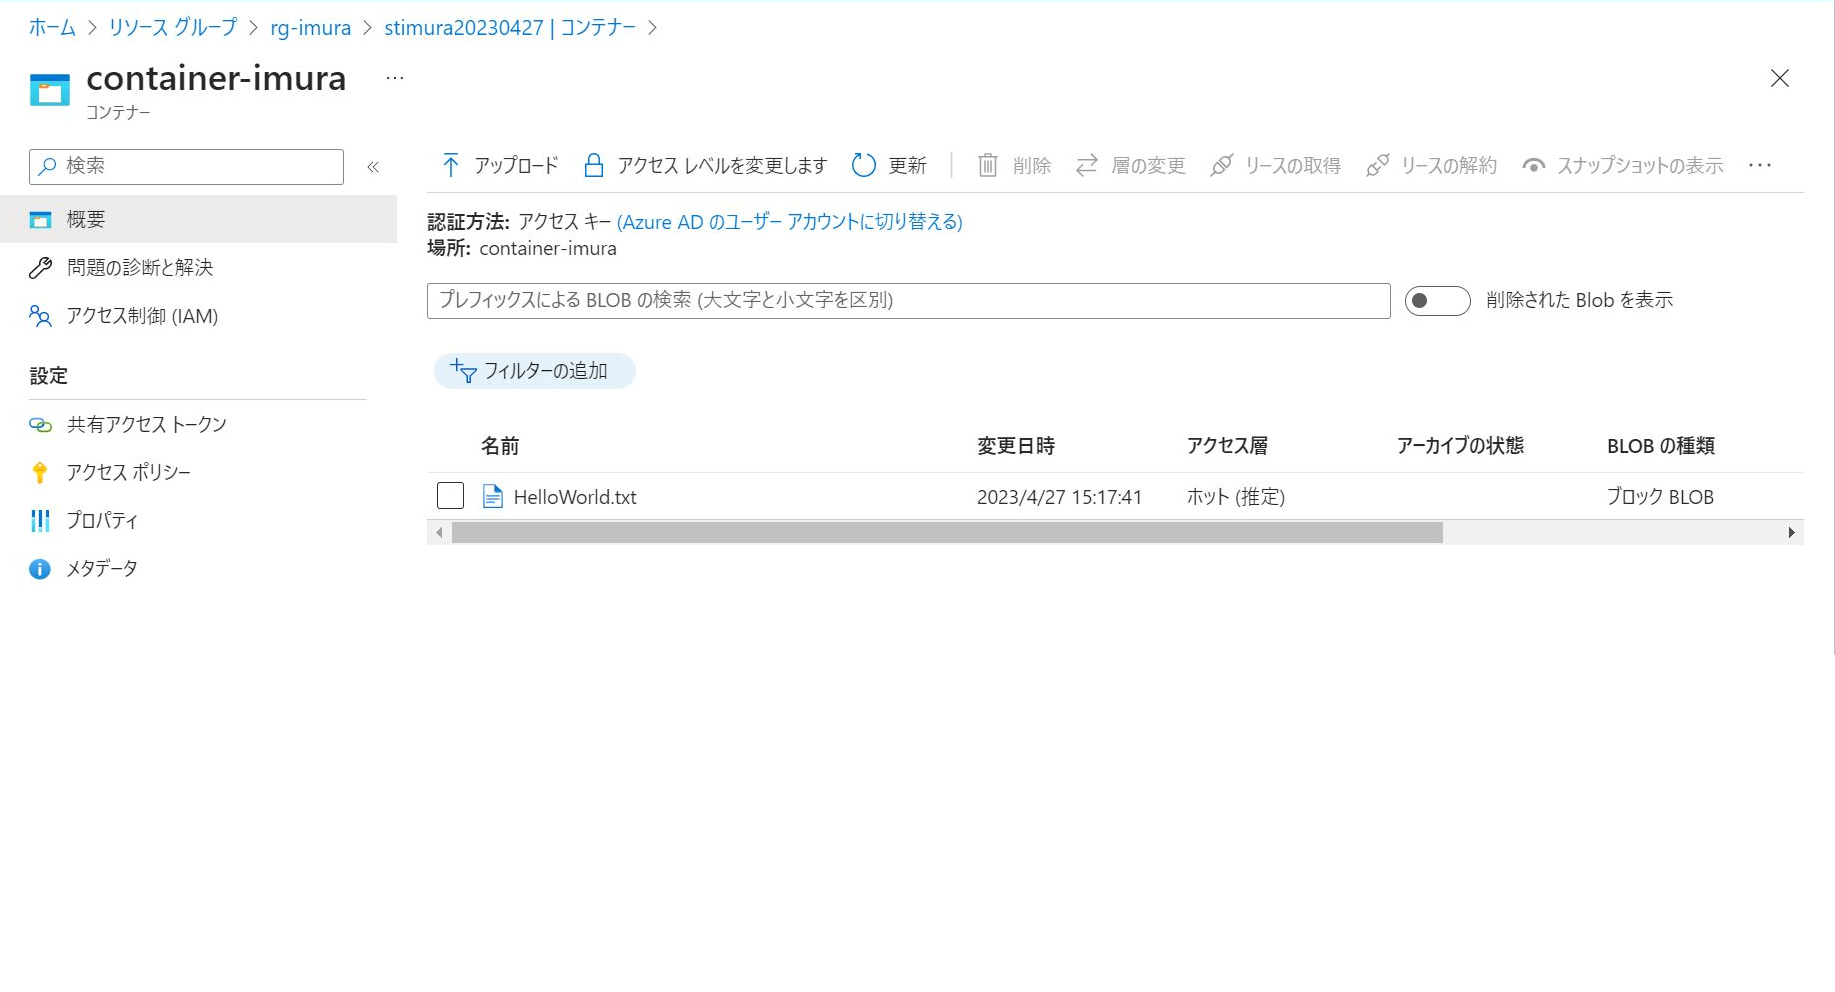Click the metadata info icon
The height and width of the screenshot is (992, 1835).
pos(40,569)
